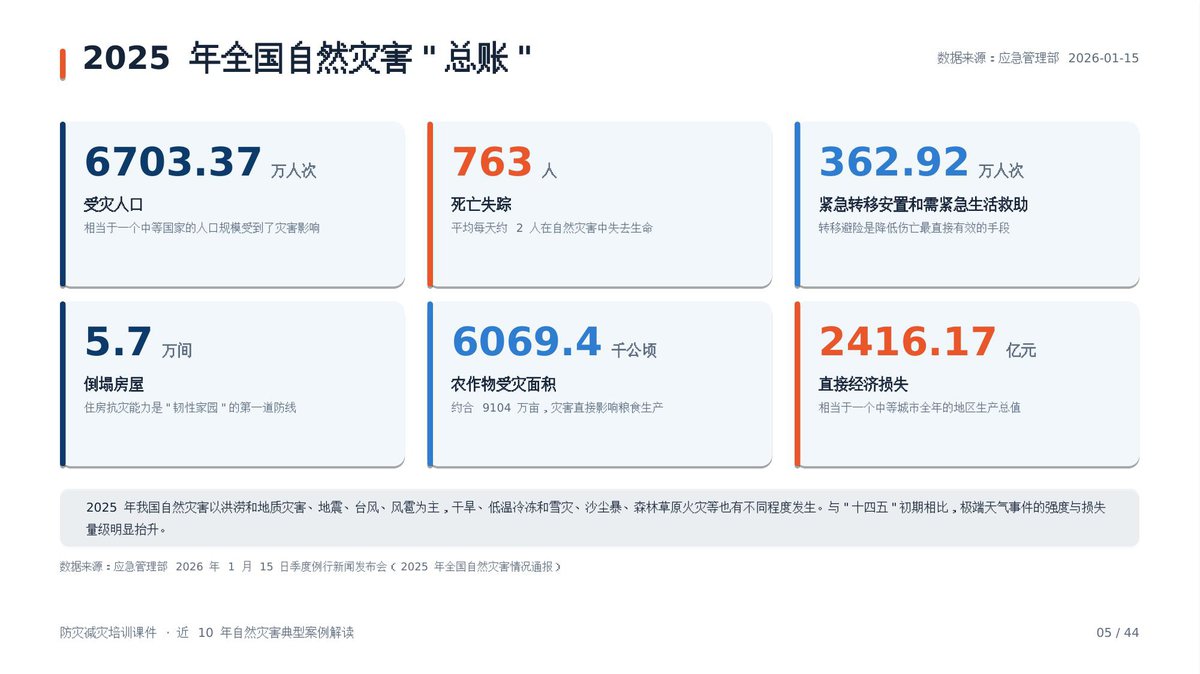Select the value 6703.37
1200x674 pixels.
tap(173, 162)
